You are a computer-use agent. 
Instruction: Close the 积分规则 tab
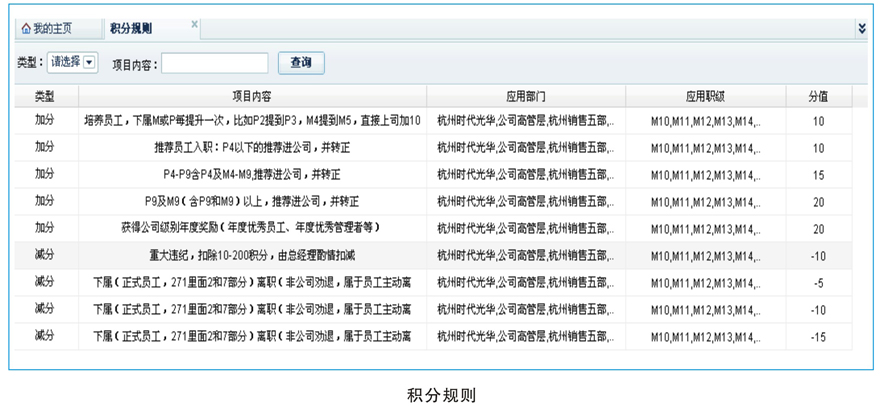pyautogui.click(x=194, y=24)
